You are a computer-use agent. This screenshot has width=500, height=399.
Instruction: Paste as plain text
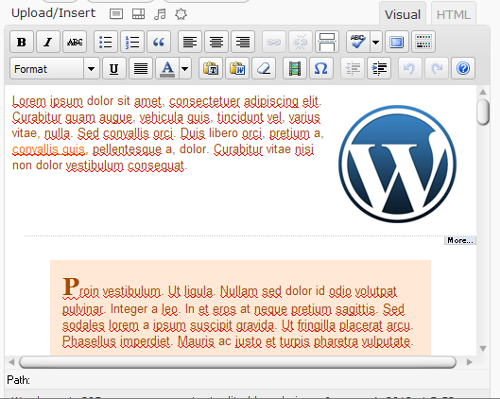(211, 69)
